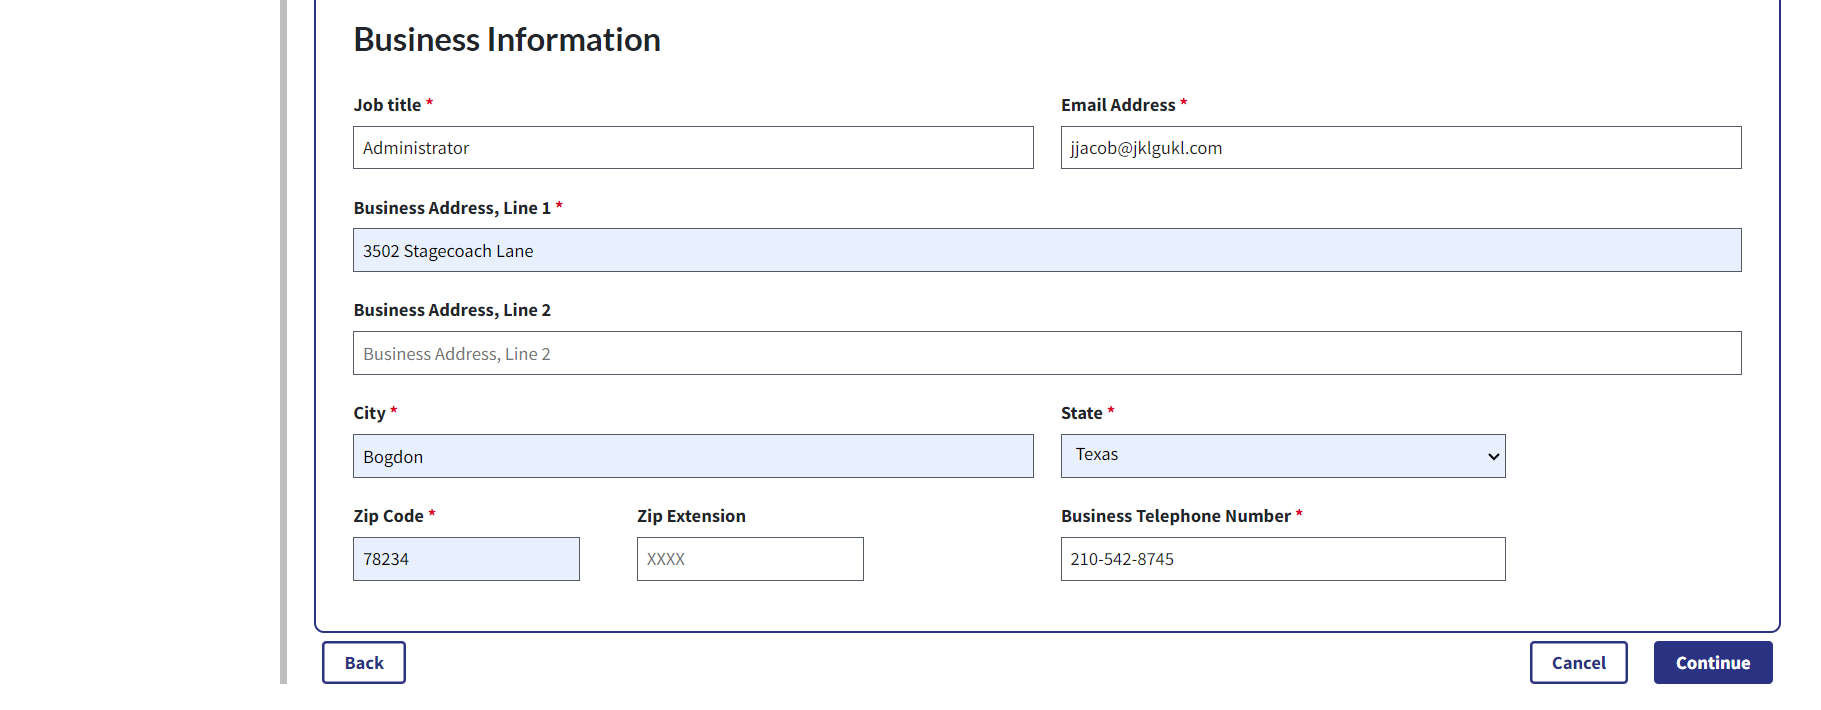Click the City label text
The image size is (1821, 710).
click(x=369, y=413)
